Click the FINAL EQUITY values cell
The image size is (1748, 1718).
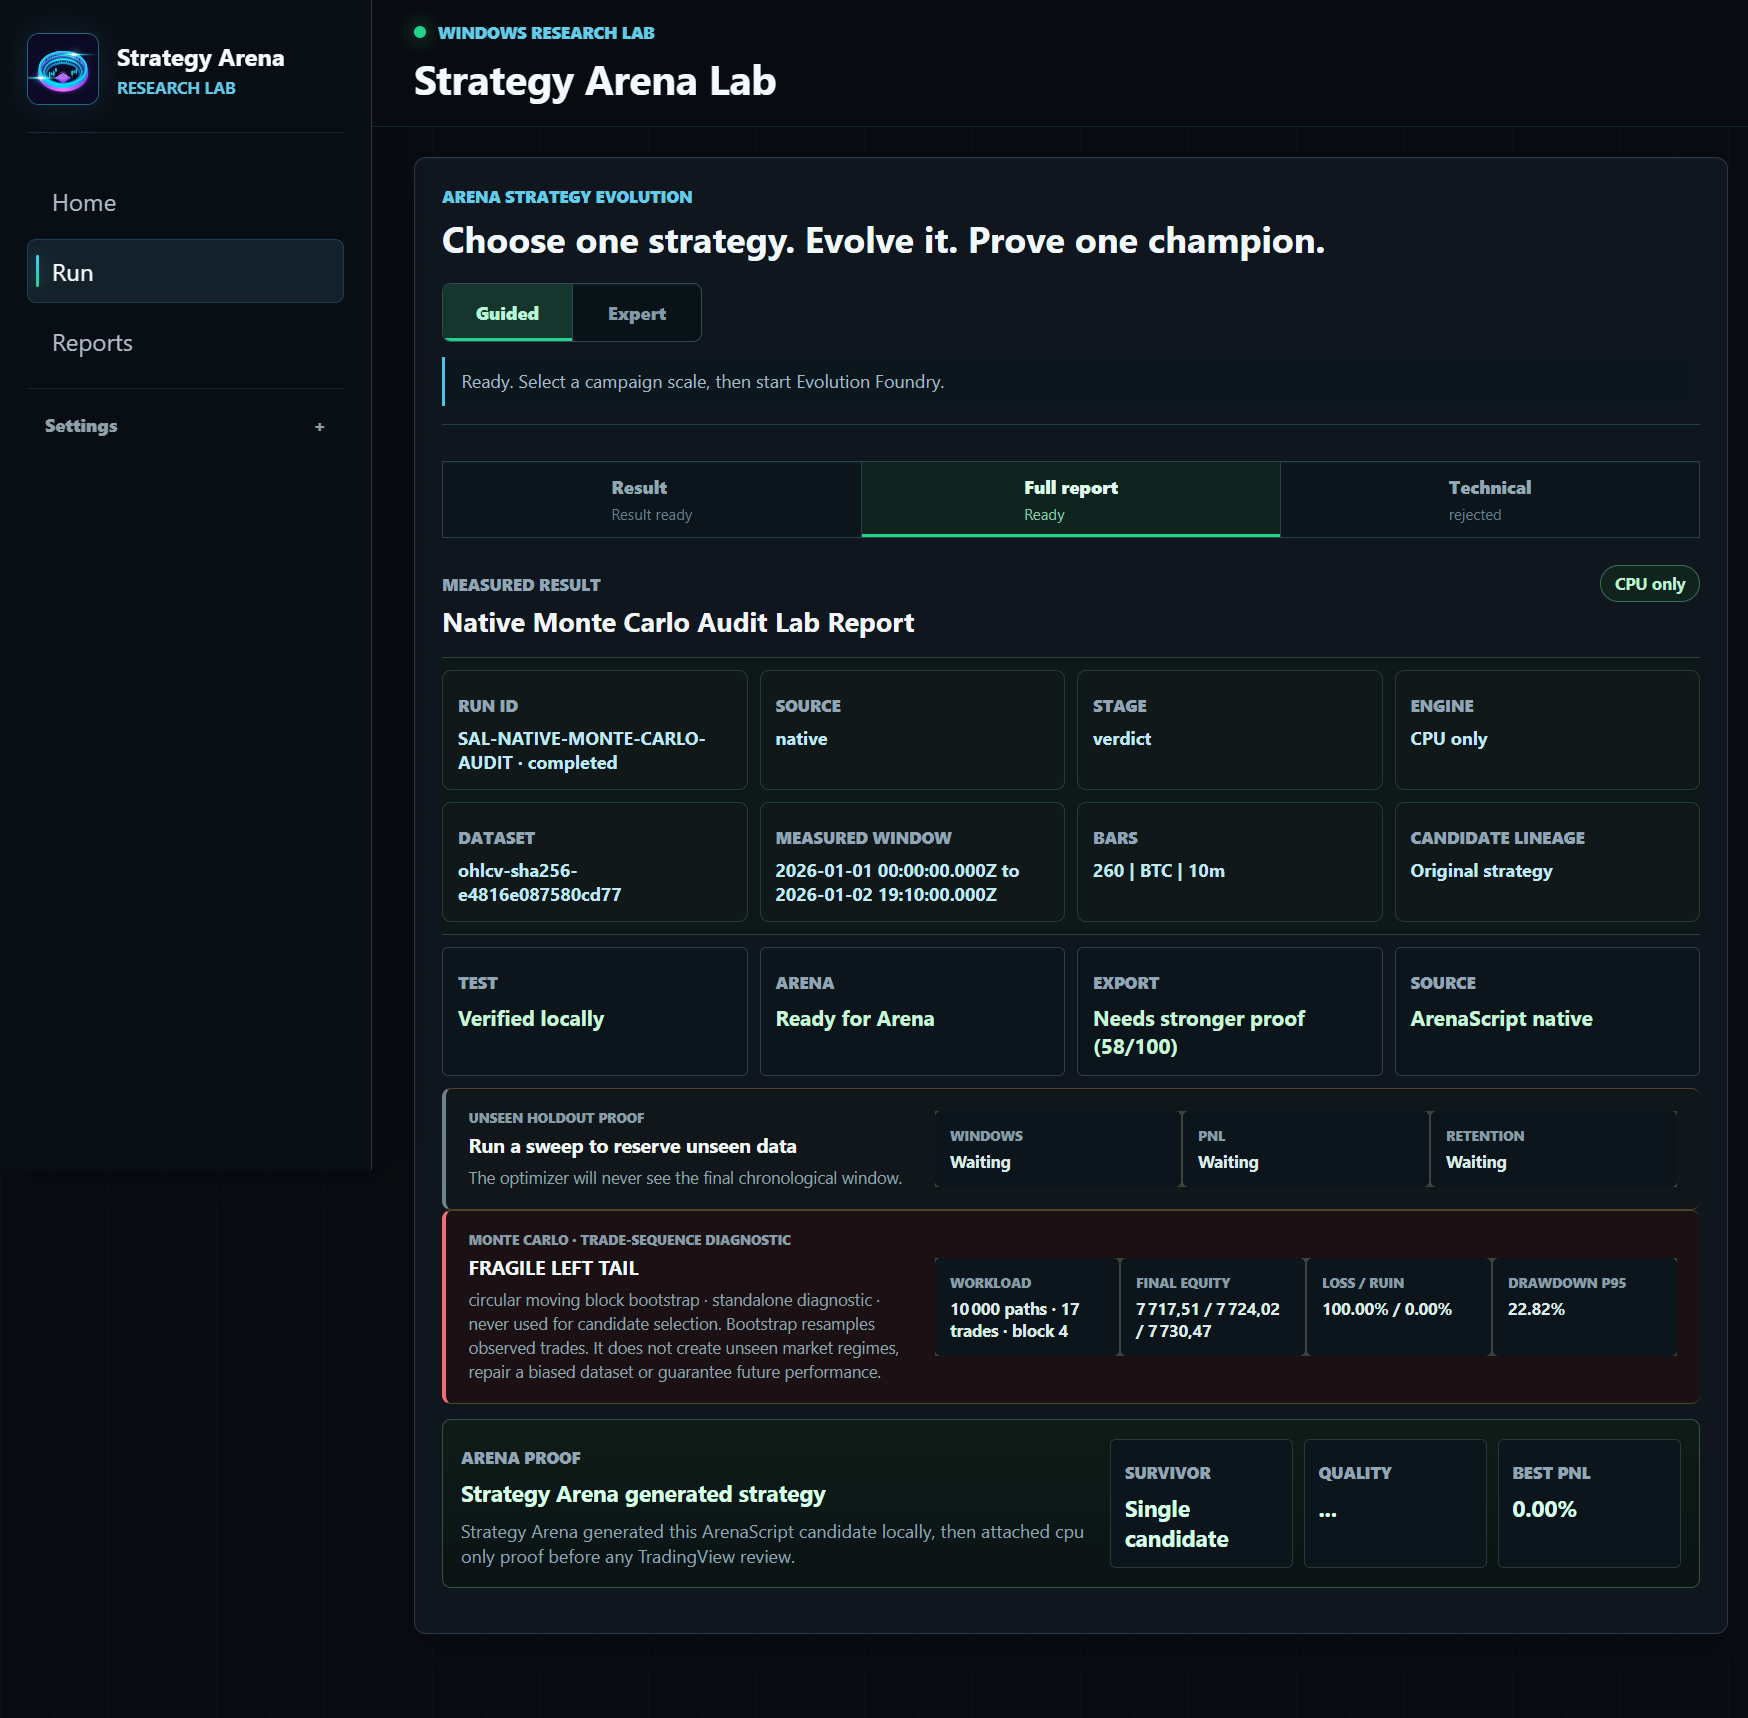tap(1213, 1307)
